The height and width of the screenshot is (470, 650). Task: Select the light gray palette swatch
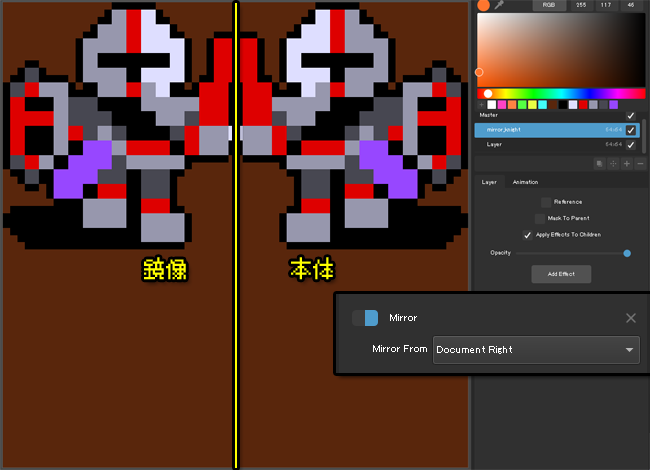tap(593, 105)
